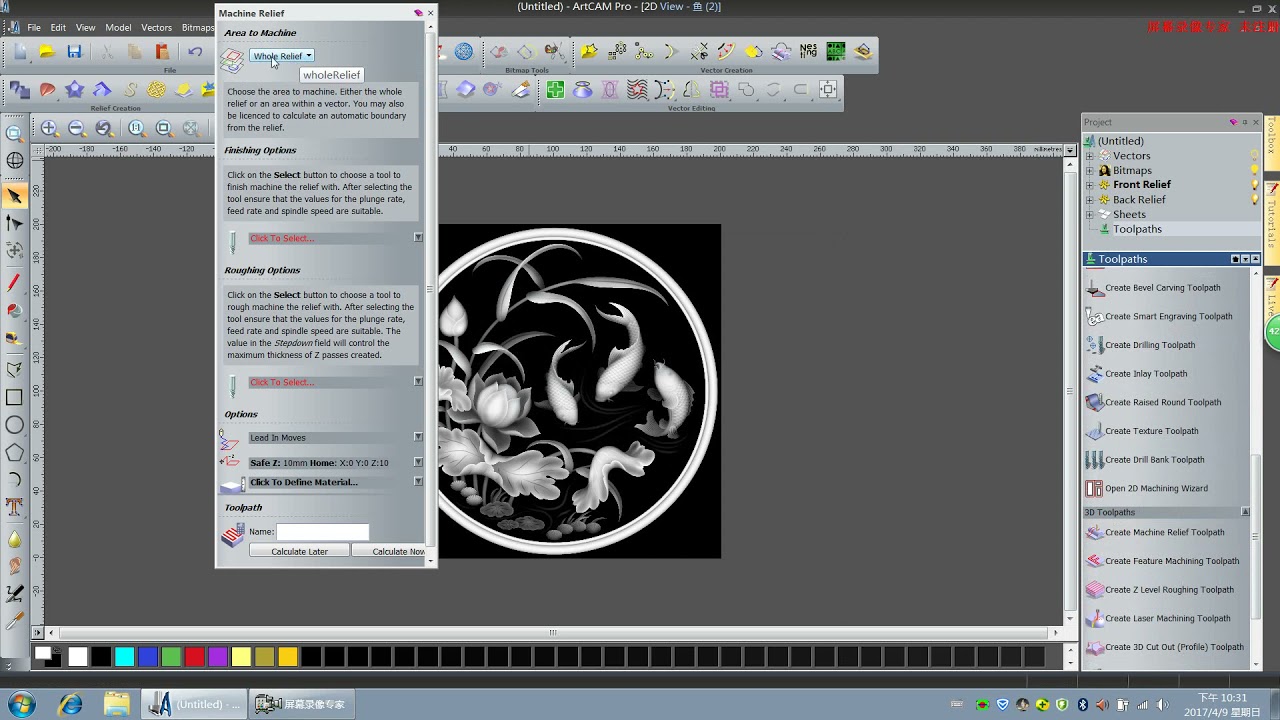Select the Zoom In magnifier tool
This screenshot has height=720, width=1280.
click(x=49, y=128)
